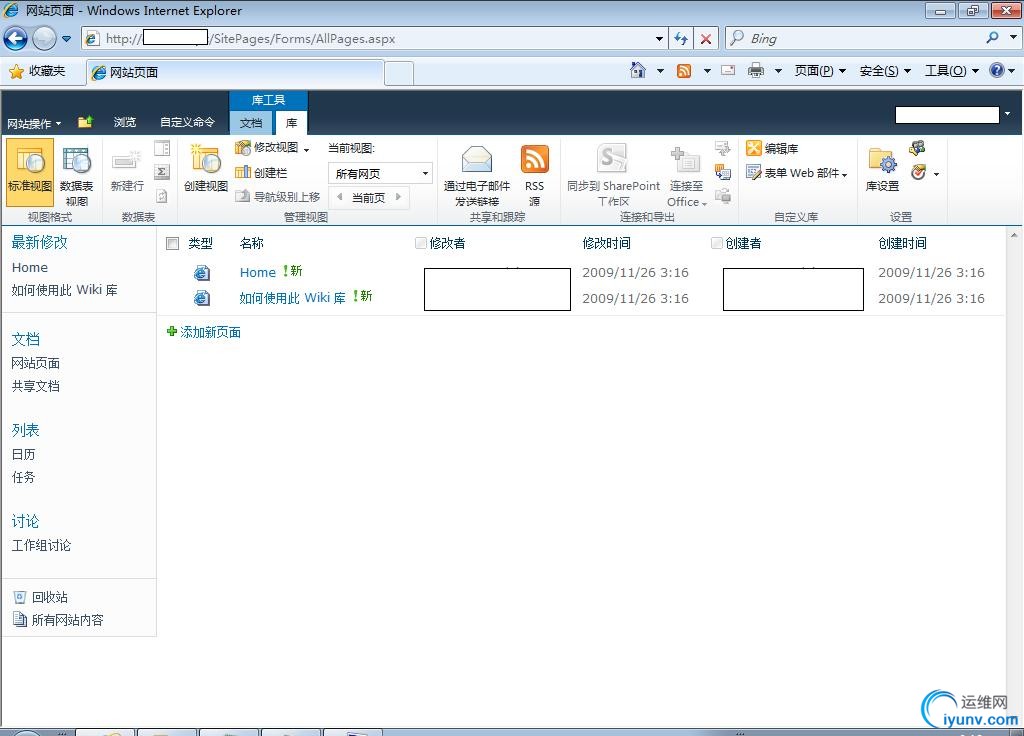Click Connect to Office (连接至Office) icon
The width and height of the screenshot is (1024, 736).
click(x=685, y=160)
